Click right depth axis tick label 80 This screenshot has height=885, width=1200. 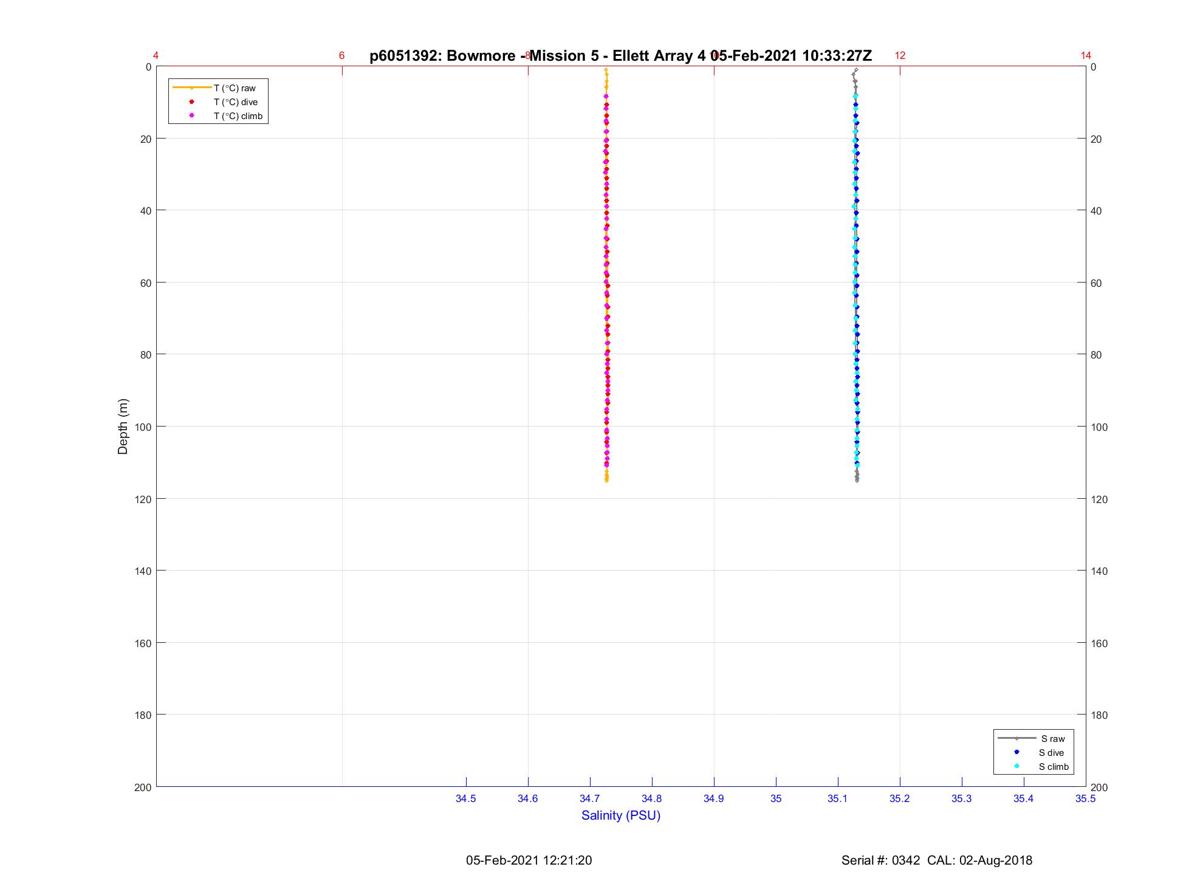(x=1097, y=355)
